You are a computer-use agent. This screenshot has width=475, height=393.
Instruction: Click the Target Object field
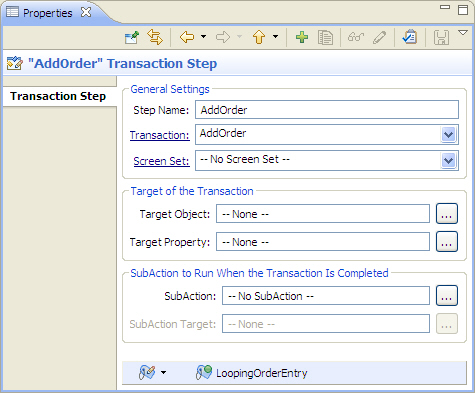[x=323, y=214]
